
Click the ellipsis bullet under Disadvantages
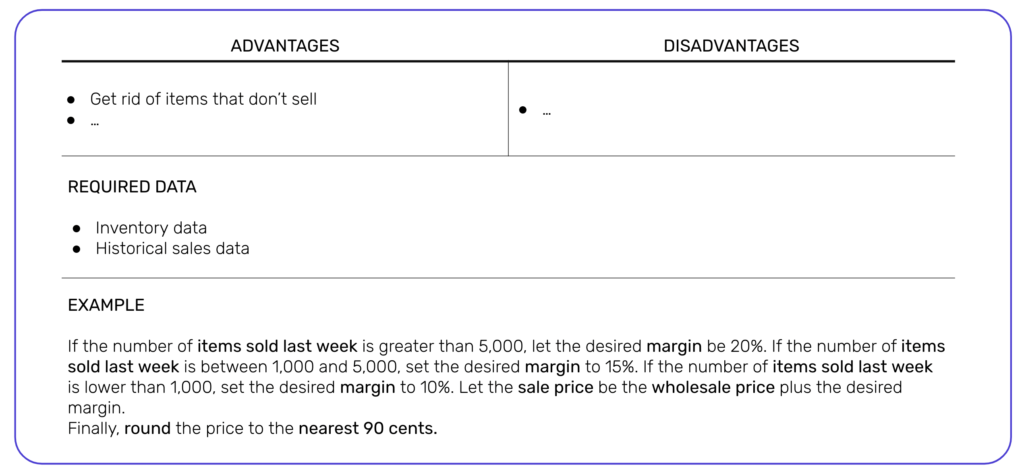click(x=547, y=112)
